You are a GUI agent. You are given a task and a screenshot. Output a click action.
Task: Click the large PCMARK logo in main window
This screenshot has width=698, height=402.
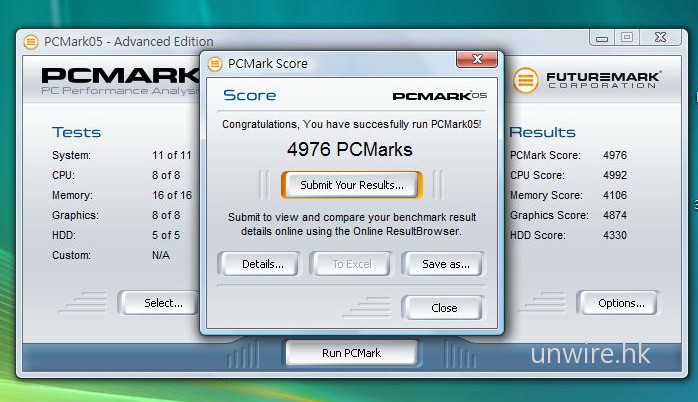pyautogui.click(x=120, y=77)
